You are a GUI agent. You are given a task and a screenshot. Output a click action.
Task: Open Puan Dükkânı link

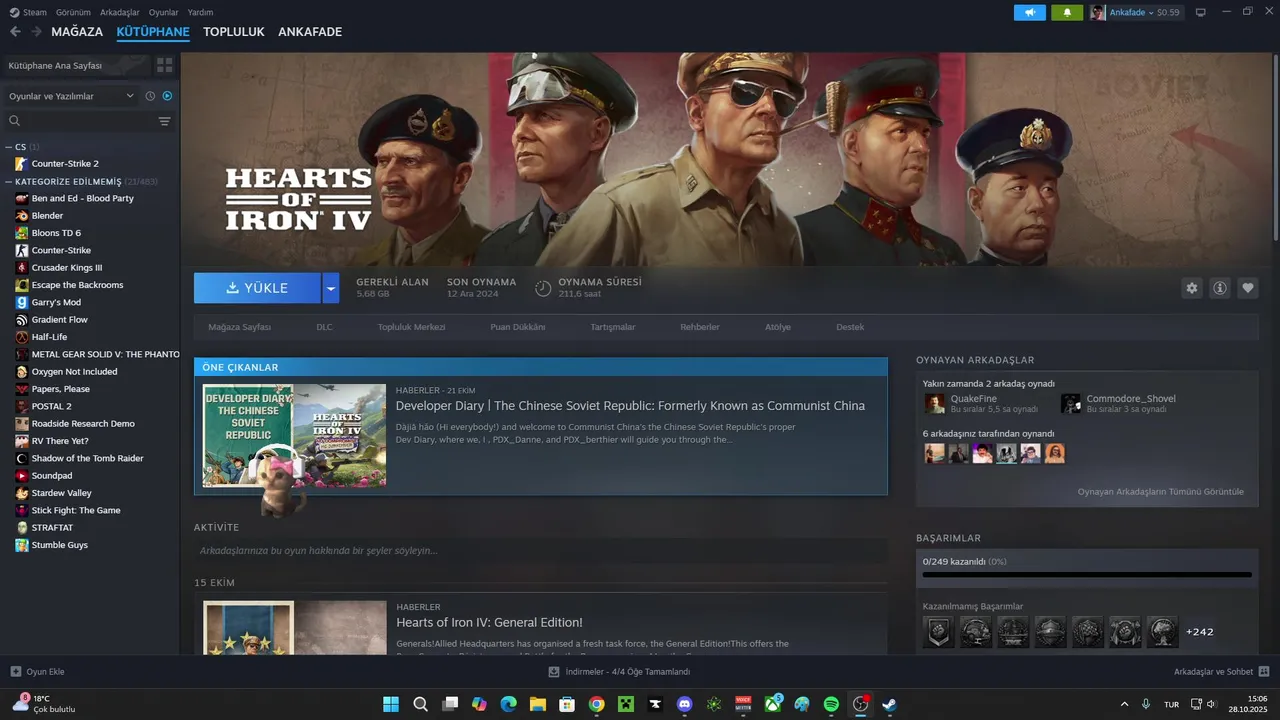click(x=518, y=327)
